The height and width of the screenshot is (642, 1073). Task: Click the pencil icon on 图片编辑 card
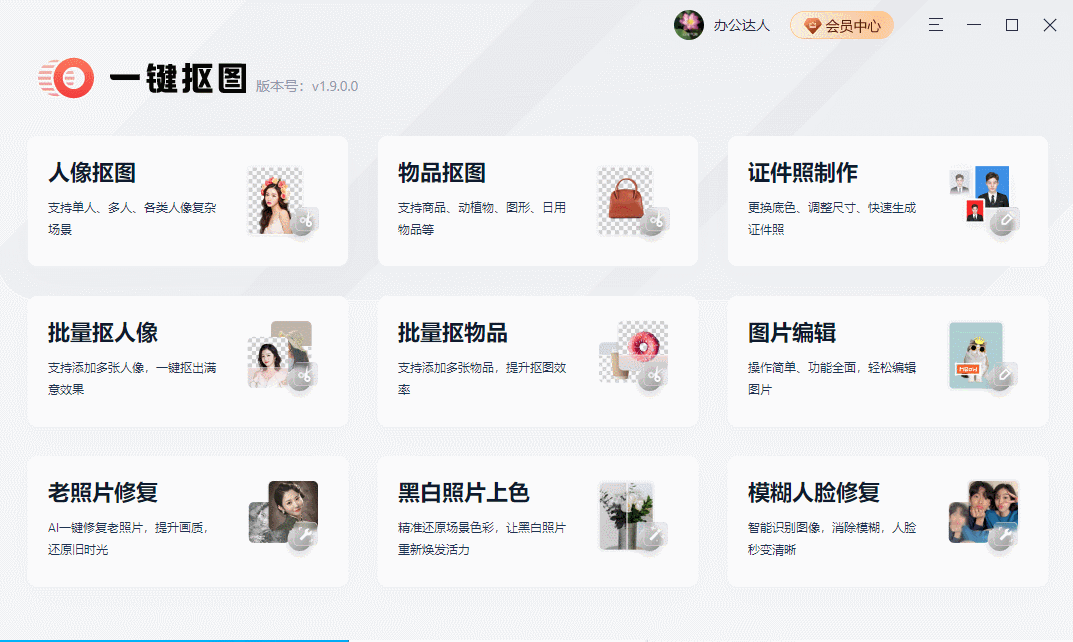[x=1003, y=375]
